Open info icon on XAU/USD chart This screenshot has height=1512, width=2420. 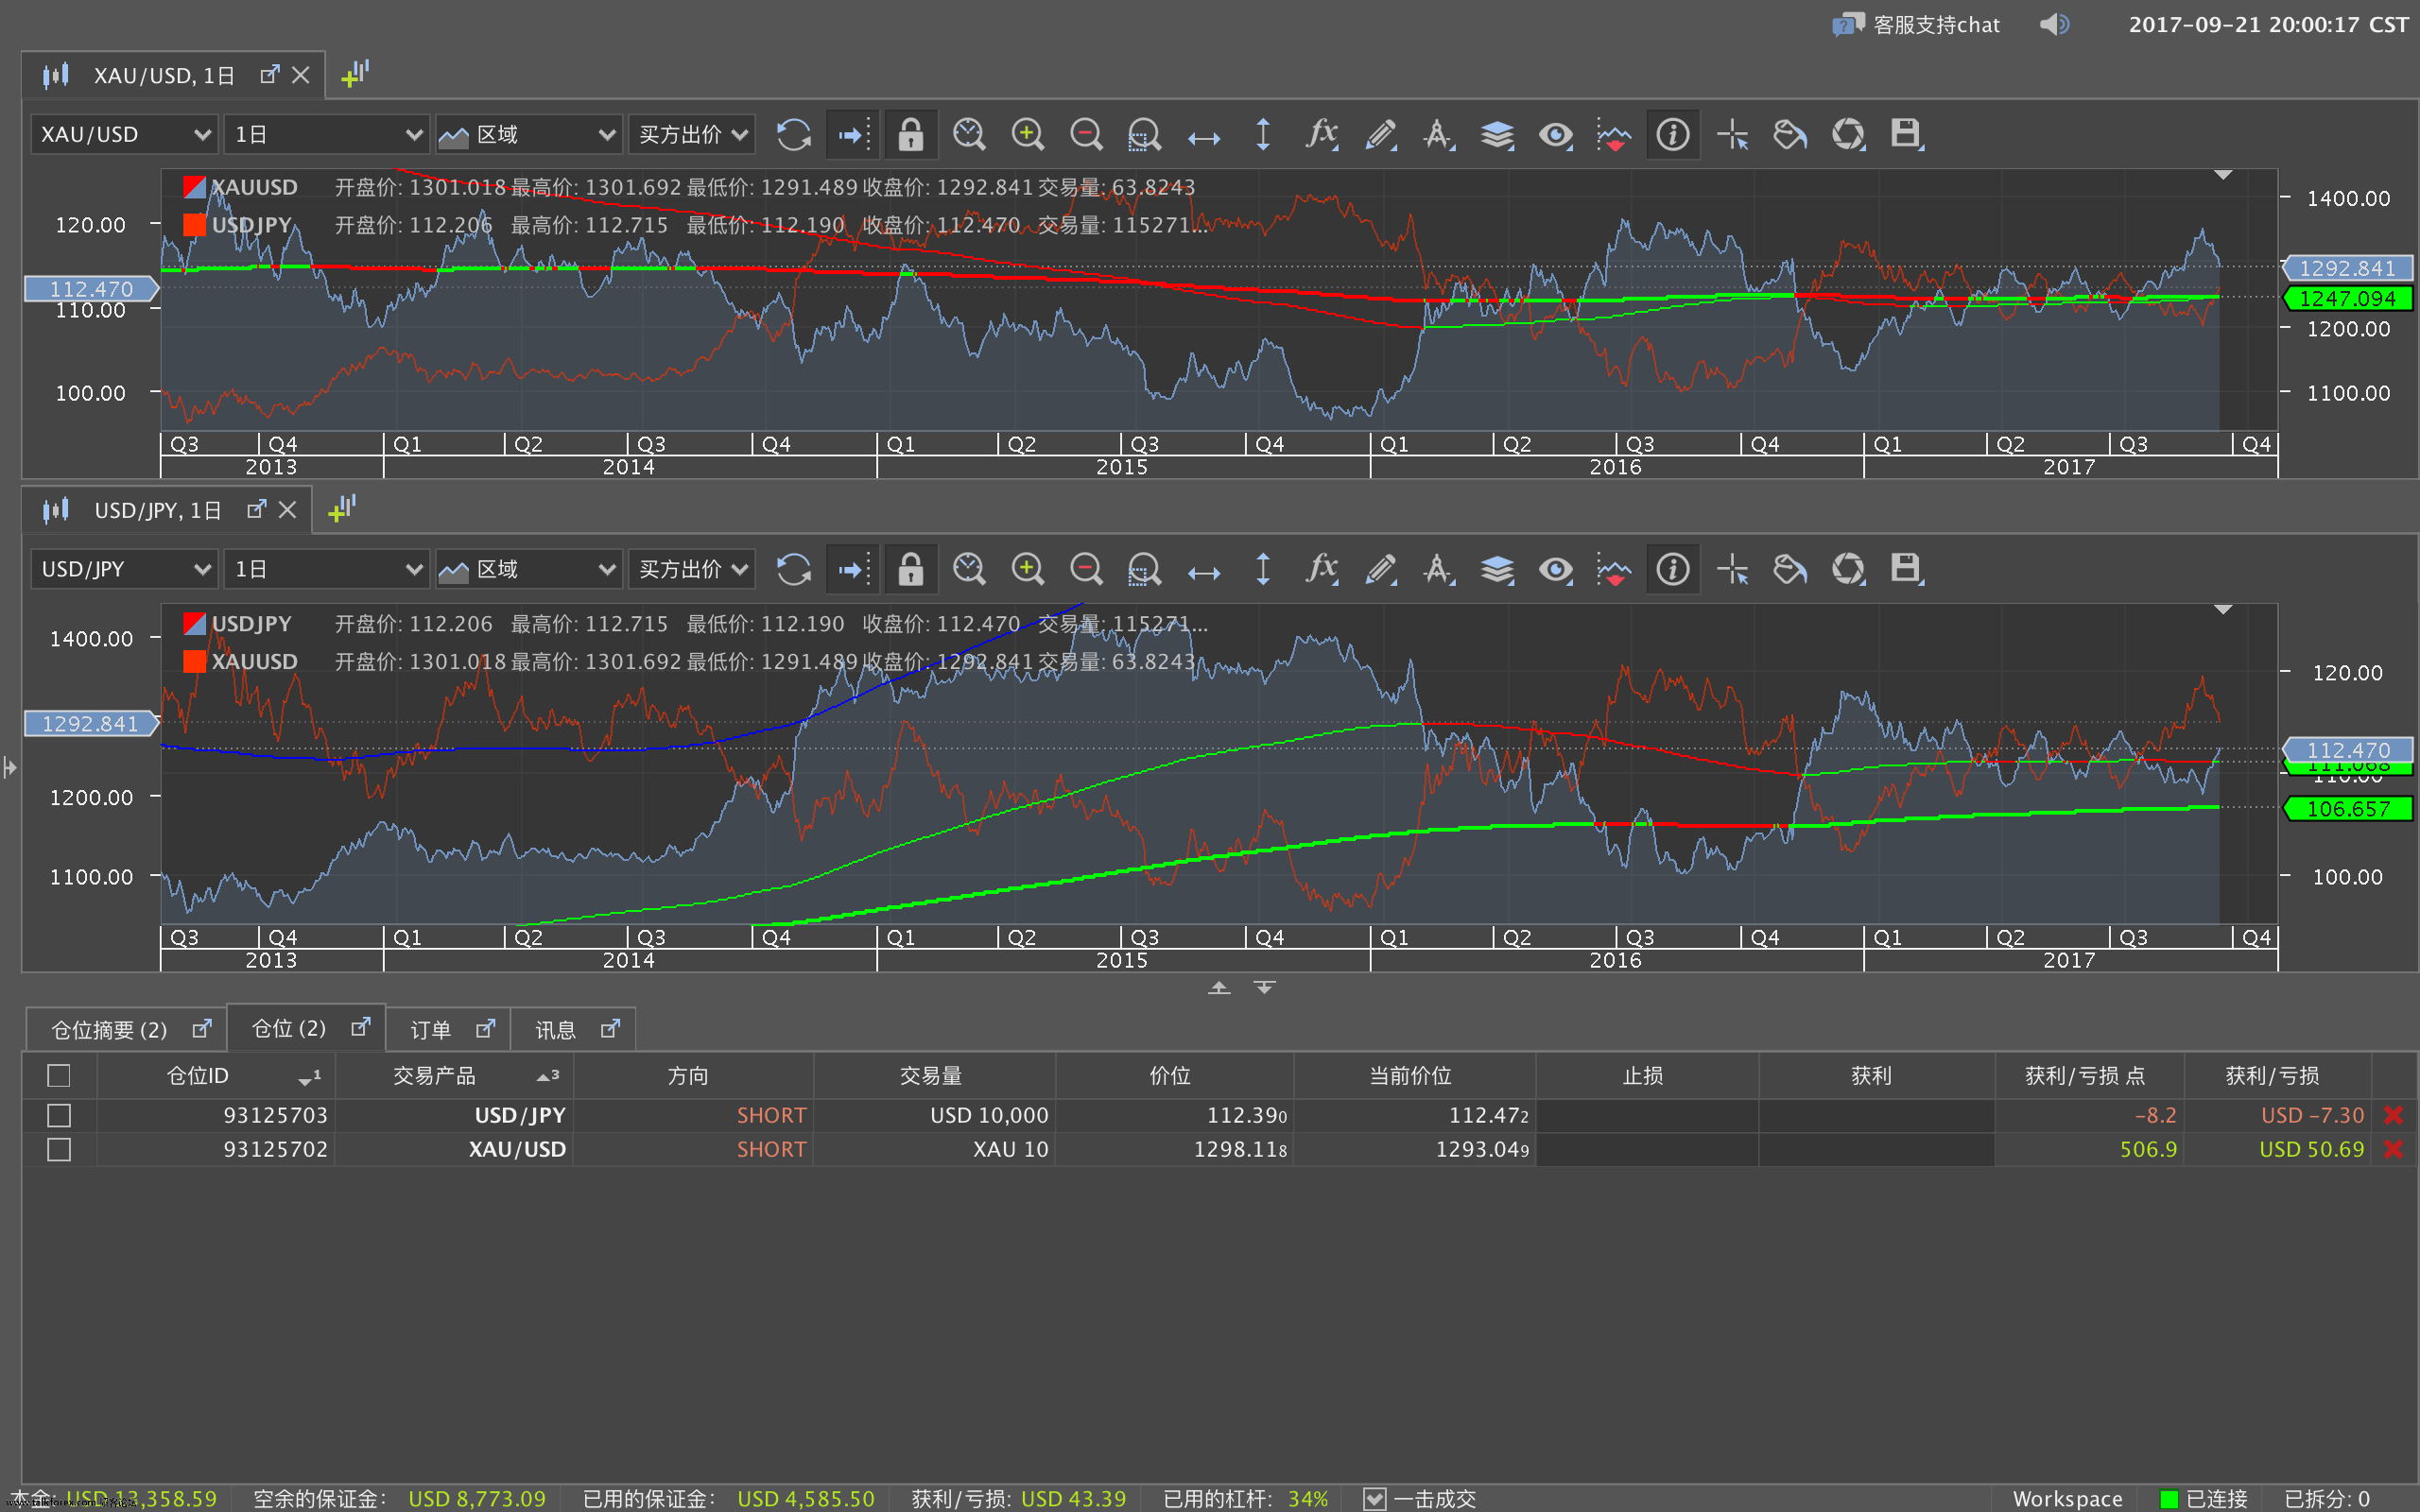(1673, 134)
